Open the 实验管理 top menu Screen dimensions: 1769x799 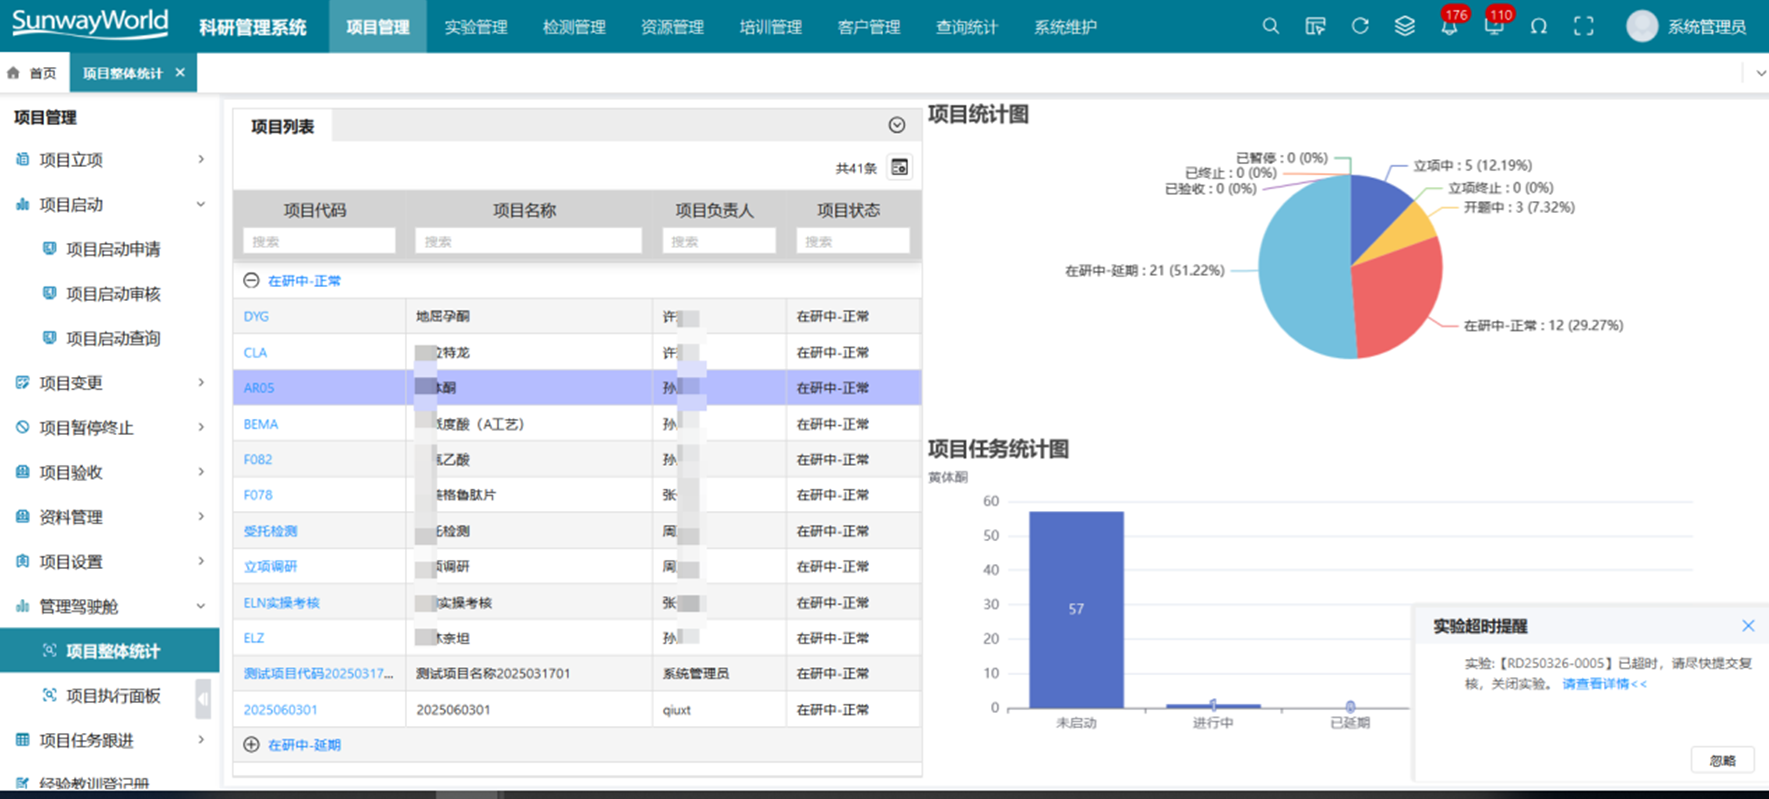click(x=475, y=27)
